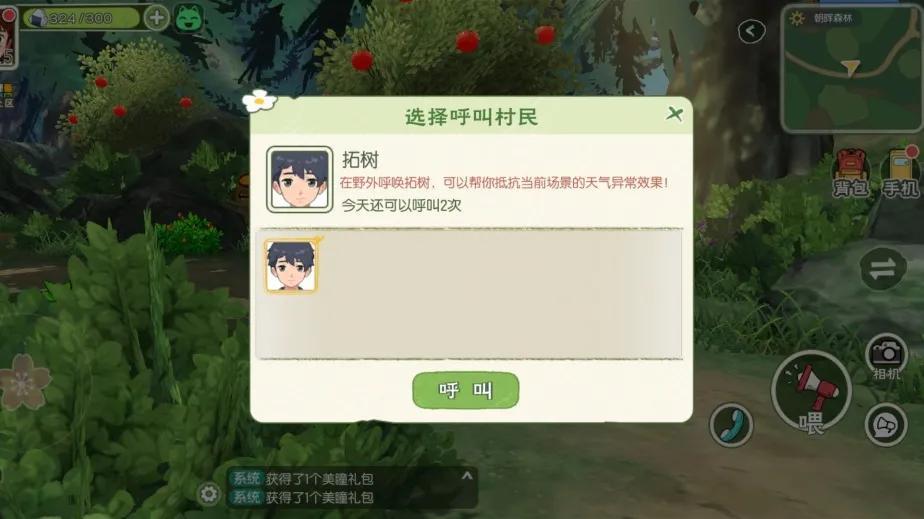Tap the teal telephone call icon
924x519 pixels.
coord(731,425)
